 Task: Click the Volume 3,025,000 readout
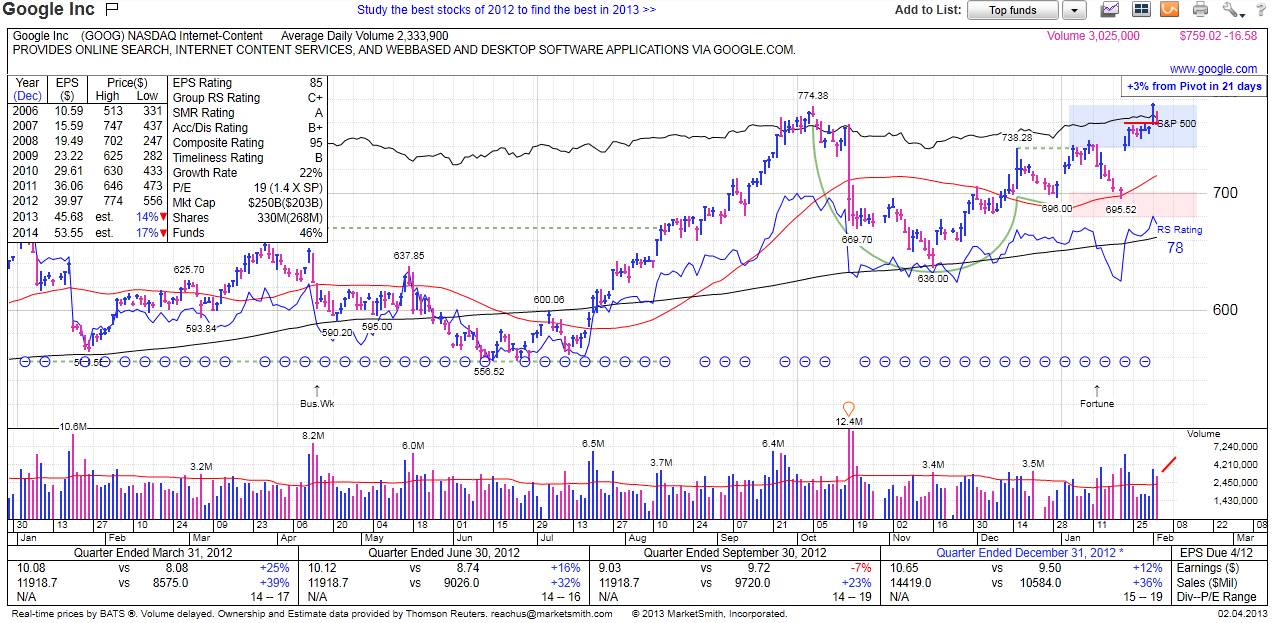click(1093, 36)
